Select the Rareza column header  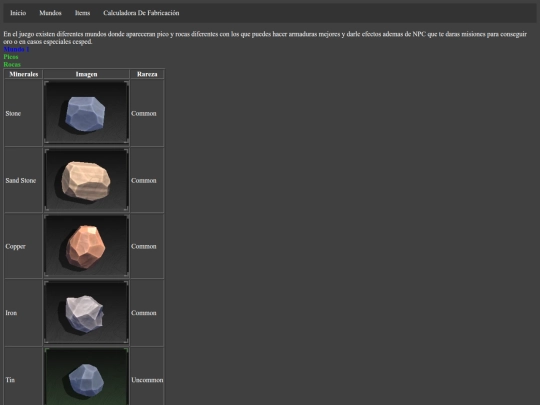click(x=147, y=74)
